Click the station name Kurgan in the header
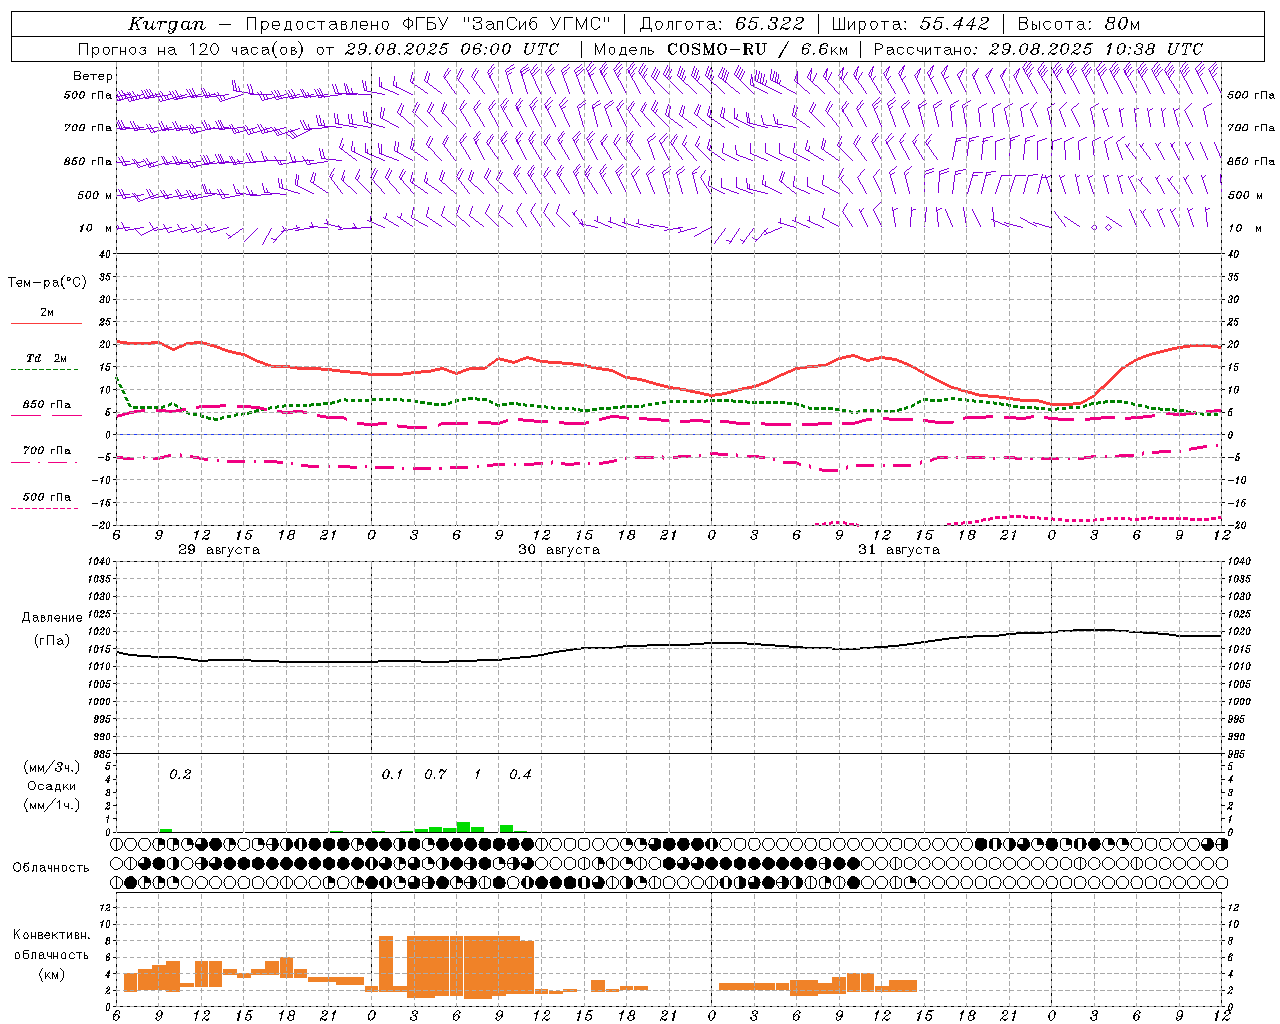This screenshot has height=1024, width=1280. [166, 24]
